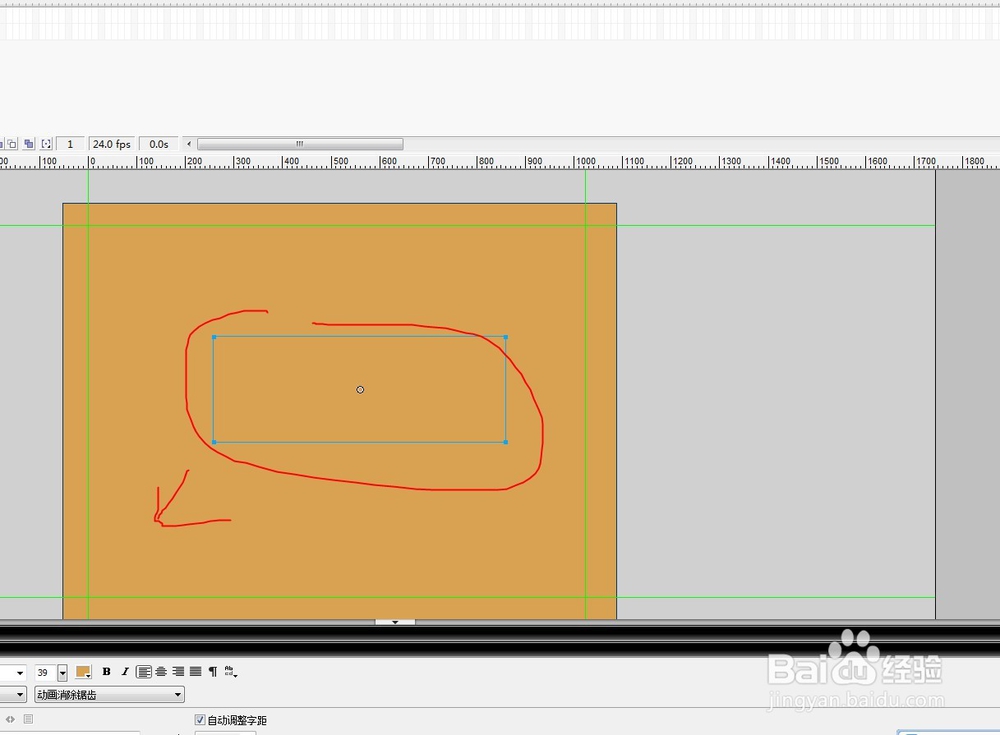Click the show border around text icon
The height and width of the screenshot is (735, 1000).
pyautogui.click(x=28, y=719)
